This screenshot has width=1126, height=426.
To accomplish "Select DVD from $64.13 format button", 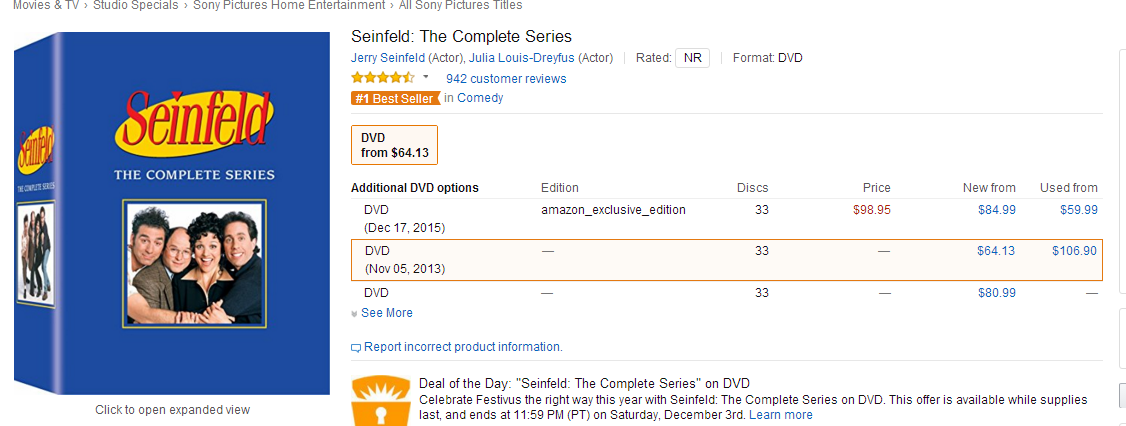I will pos(394,145).
